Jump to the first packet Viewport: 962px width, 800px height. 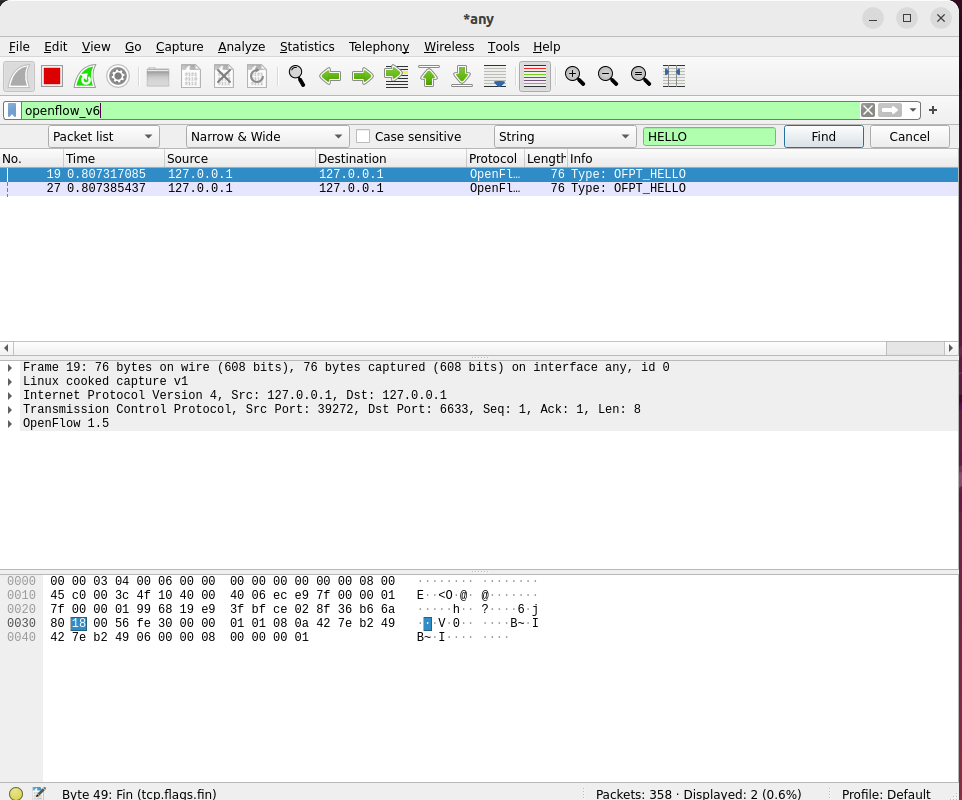(x=429, y=76)
